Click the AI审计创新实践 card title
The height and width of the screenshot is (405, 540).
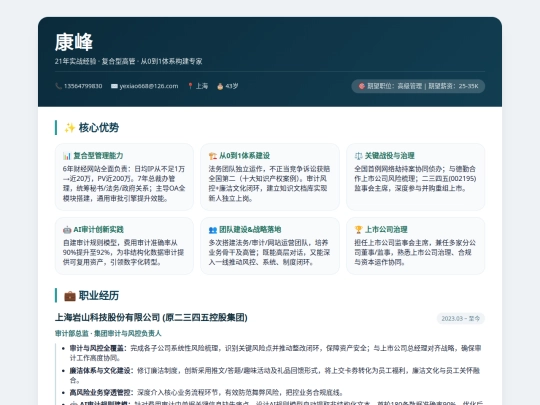(x=98, y=230)
